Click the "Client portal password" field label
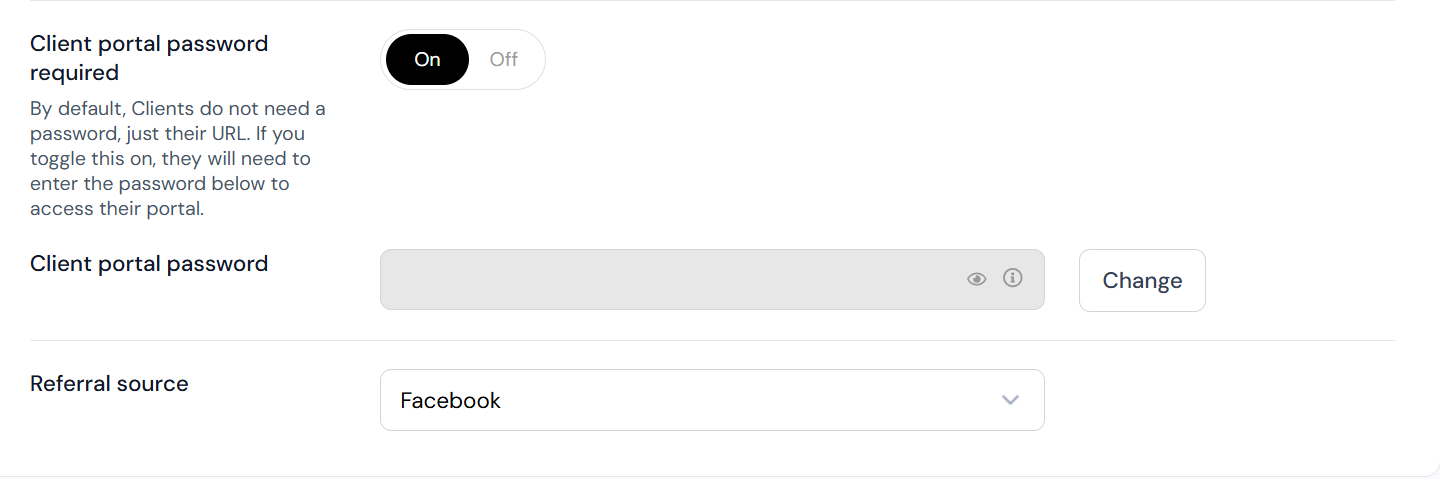The width and height of the screenshot is (1440, 479). [149, 263]
